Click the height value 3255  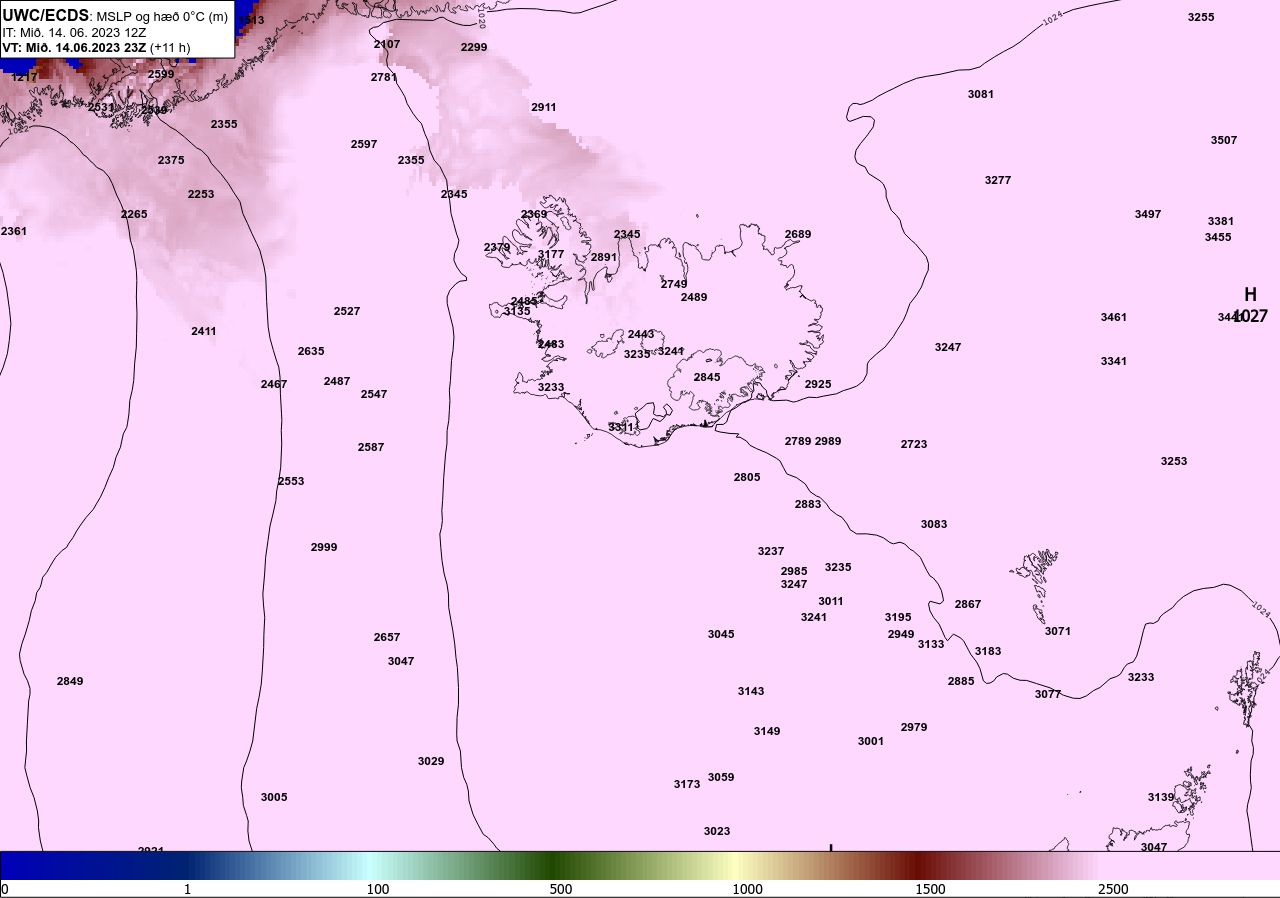click(x=1201, y=17)
